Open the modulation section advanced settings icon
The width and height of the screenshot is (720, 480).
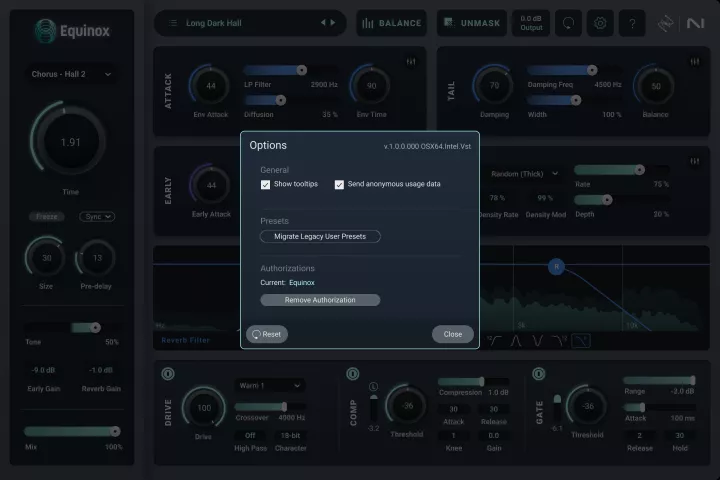click(x=695, y=161)
